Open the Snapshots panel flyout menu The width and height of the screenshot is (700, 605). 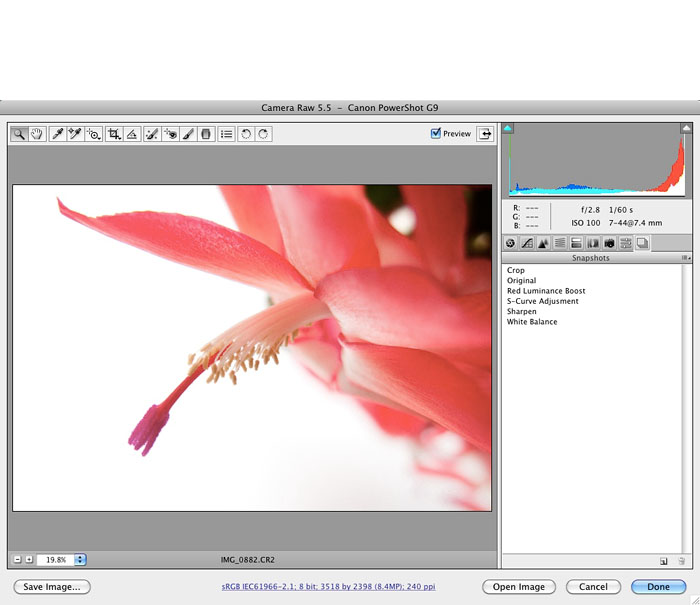[x=686, y=258]
